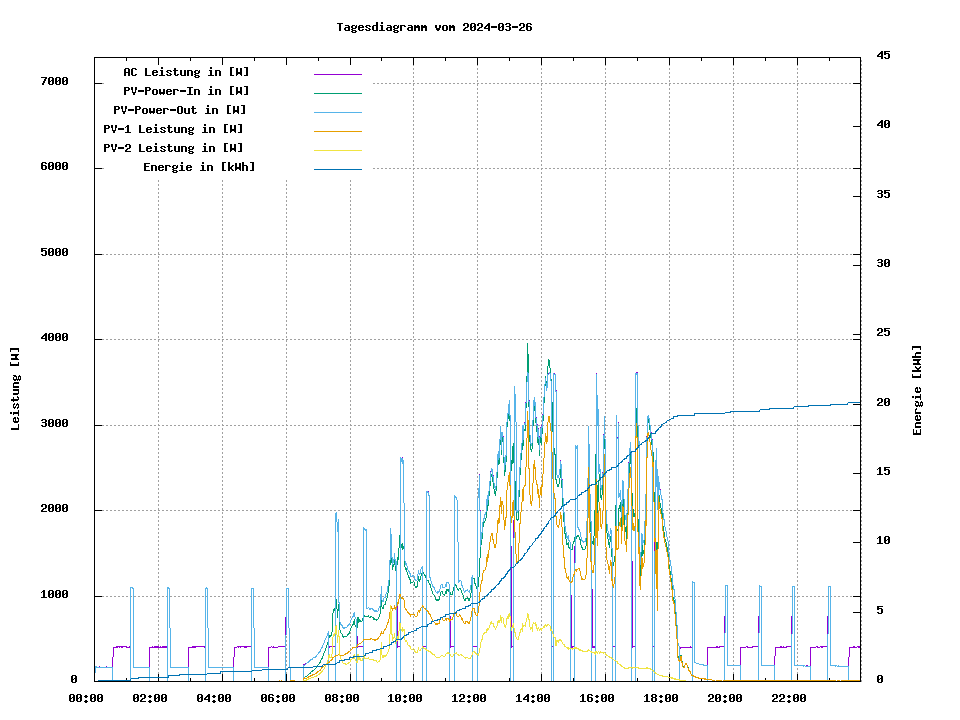Click the Energie in [kWh] legend label
The image size is (960, 720).
pos(199,167)
